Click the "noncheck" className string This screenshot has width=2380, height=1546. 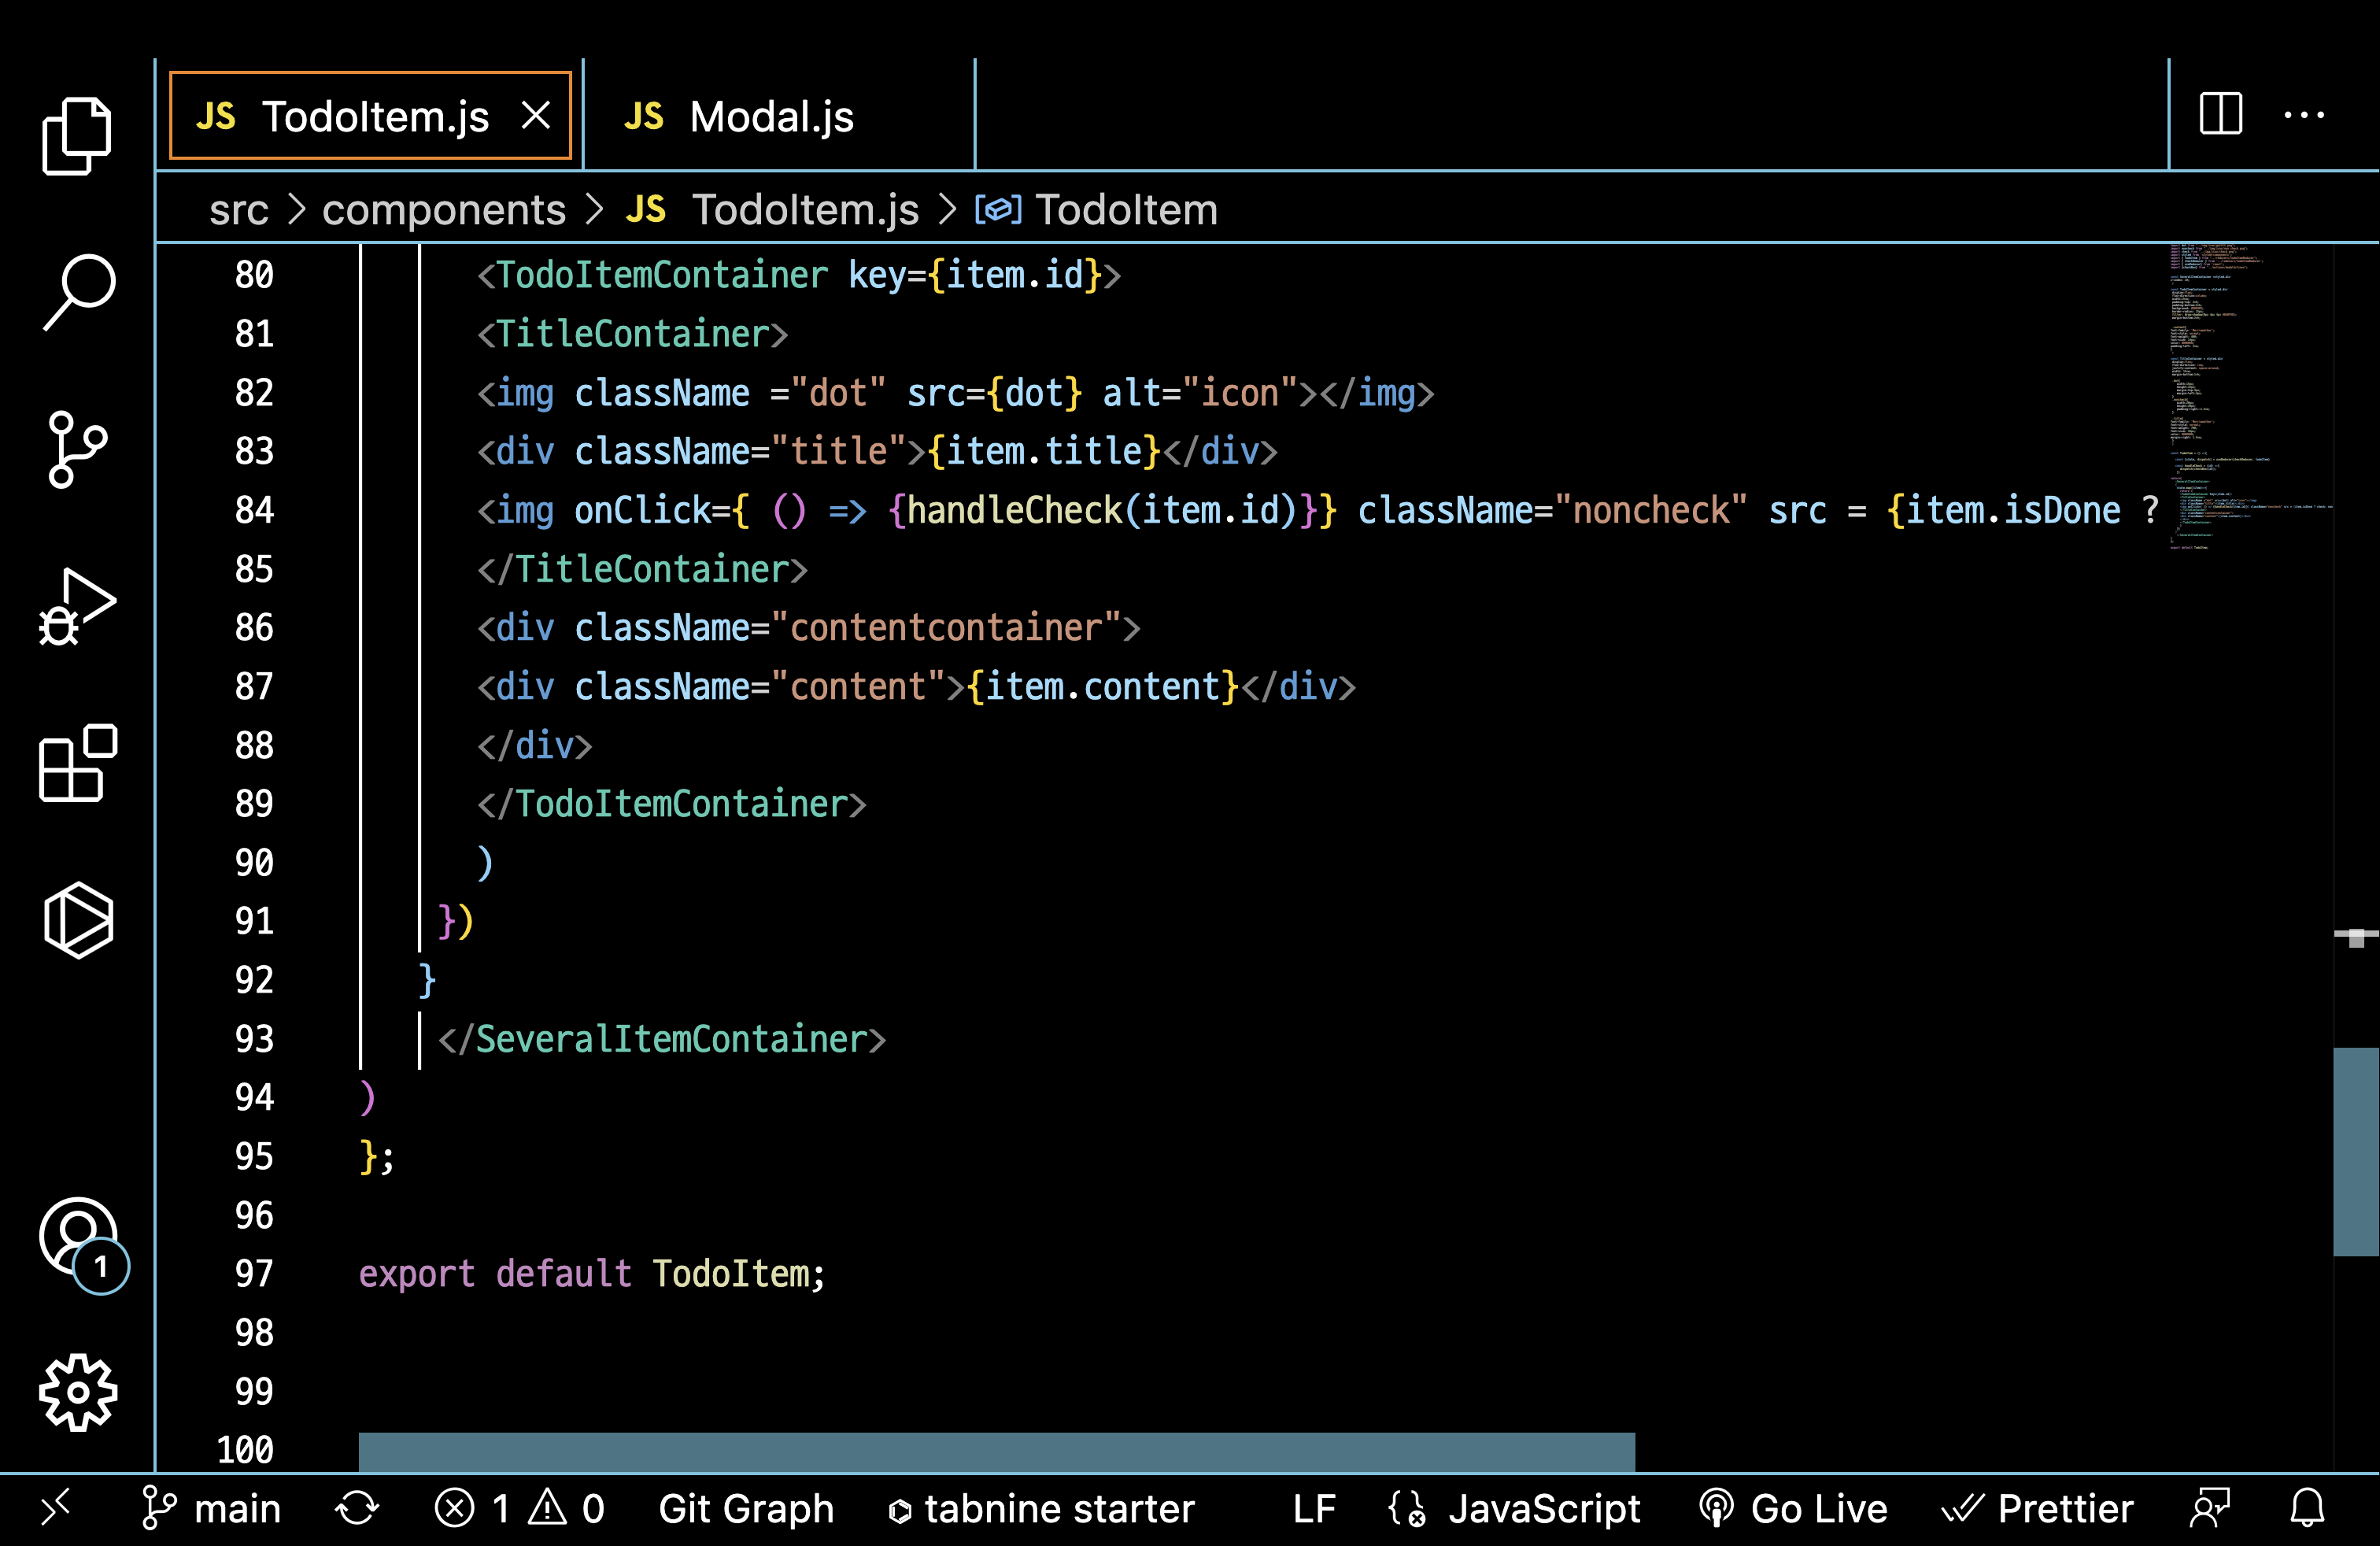[1651, 510]
